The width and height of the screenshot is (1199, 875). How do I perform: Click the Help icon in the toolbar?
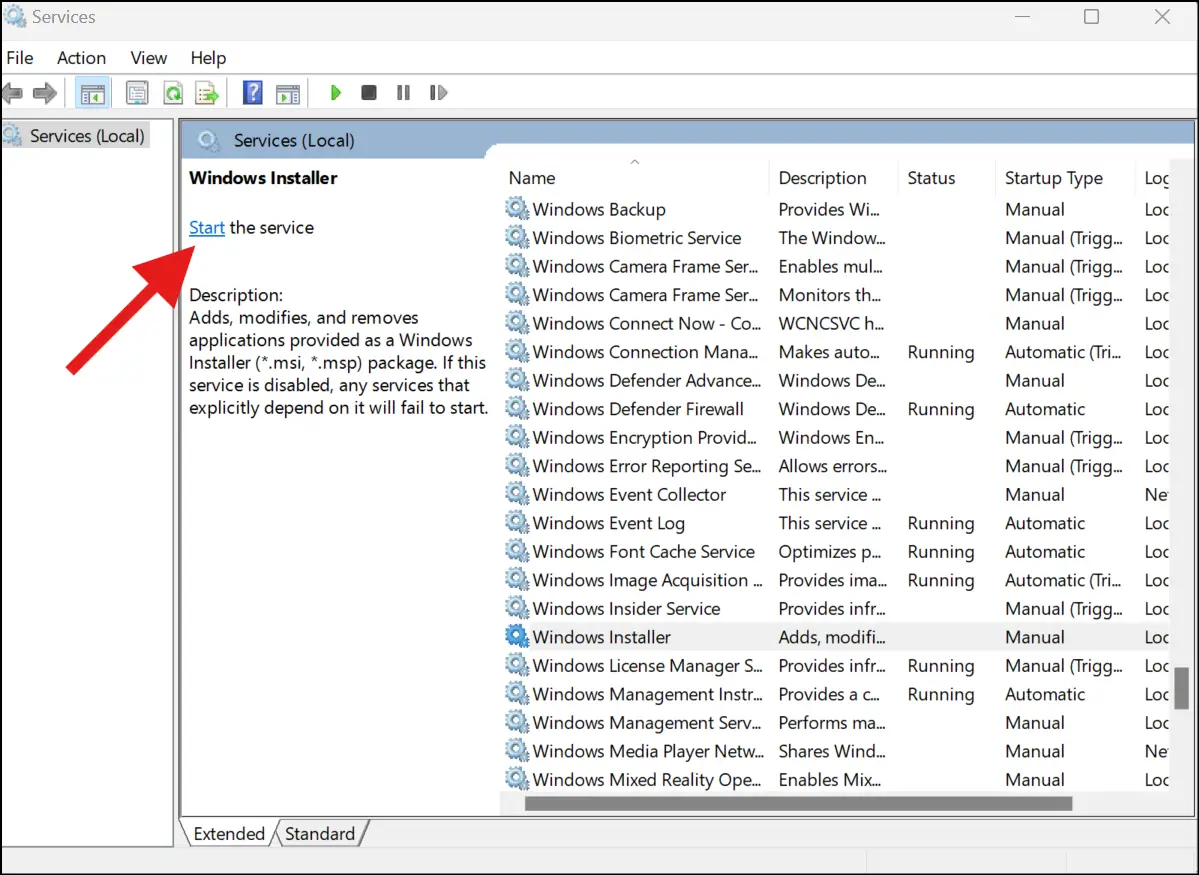(x=253, y=92)
